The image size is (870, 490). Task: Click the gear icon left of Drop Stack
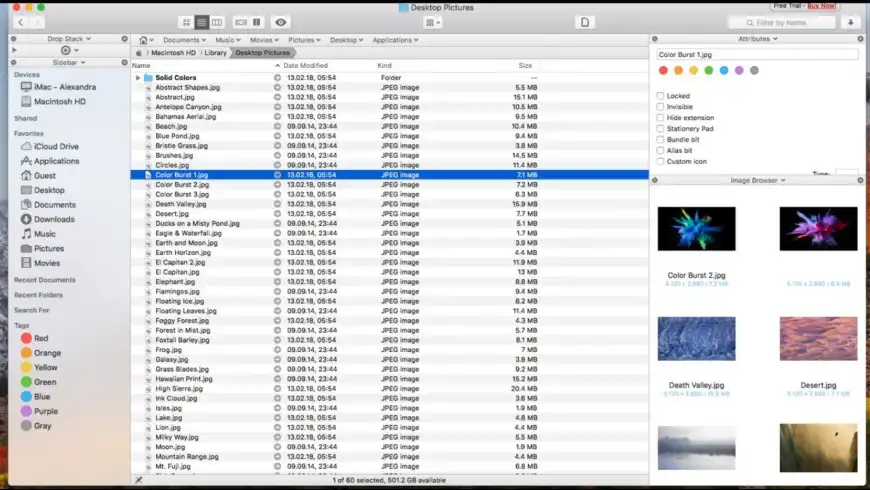click(14, 39)
